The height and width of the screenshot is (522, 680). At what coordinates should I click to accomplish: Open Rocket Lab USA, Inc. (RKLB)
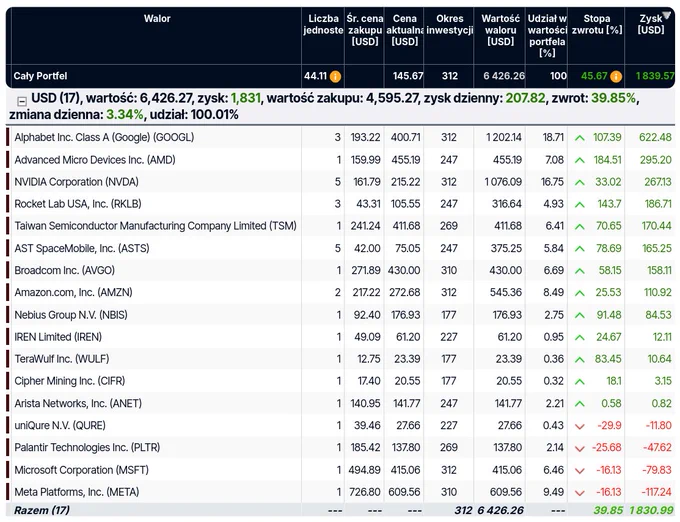click(78, 204)
